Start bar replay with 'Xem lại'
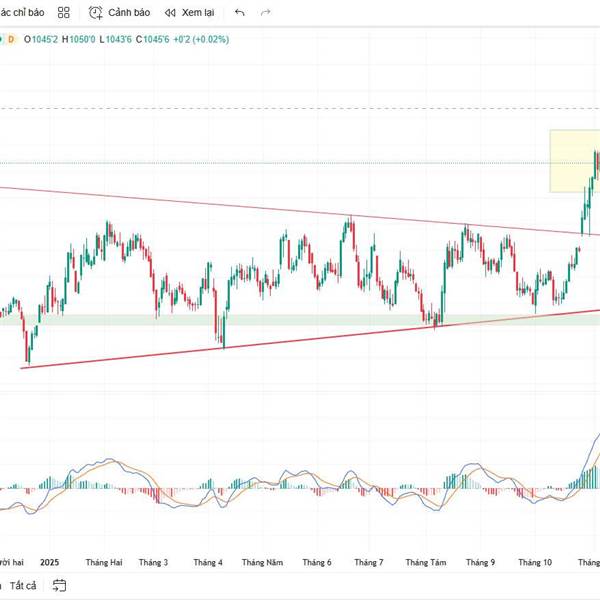This screenshot has height=600, width=600. coord(198,13)
